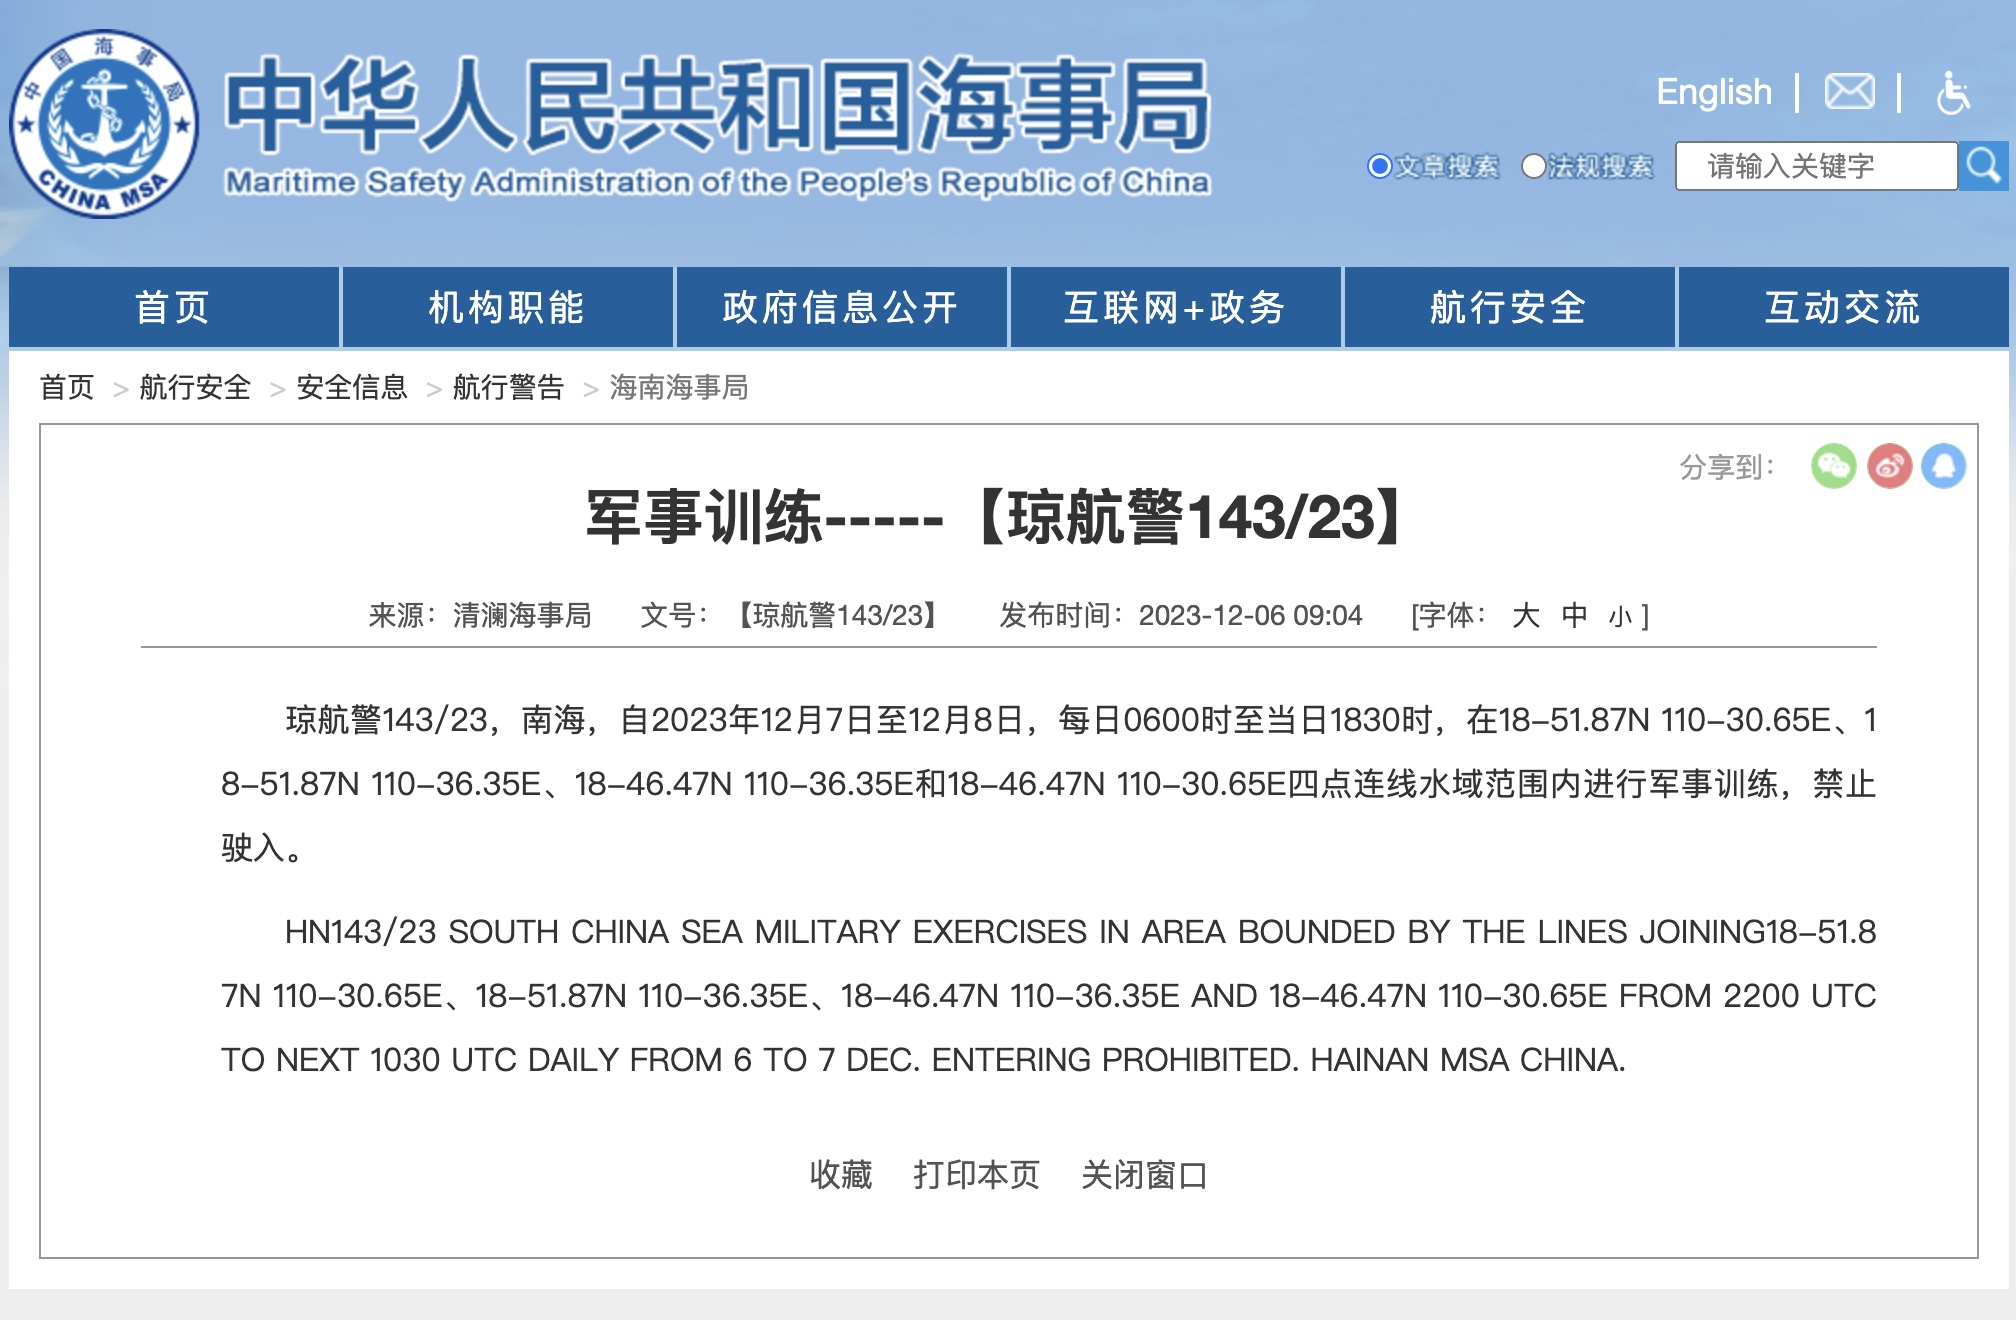The height and width of the screenshot is (1320, 2016).
Task: Open 机构职能 navigation menu
Action: pyautogui.click(x=507, y=308)
